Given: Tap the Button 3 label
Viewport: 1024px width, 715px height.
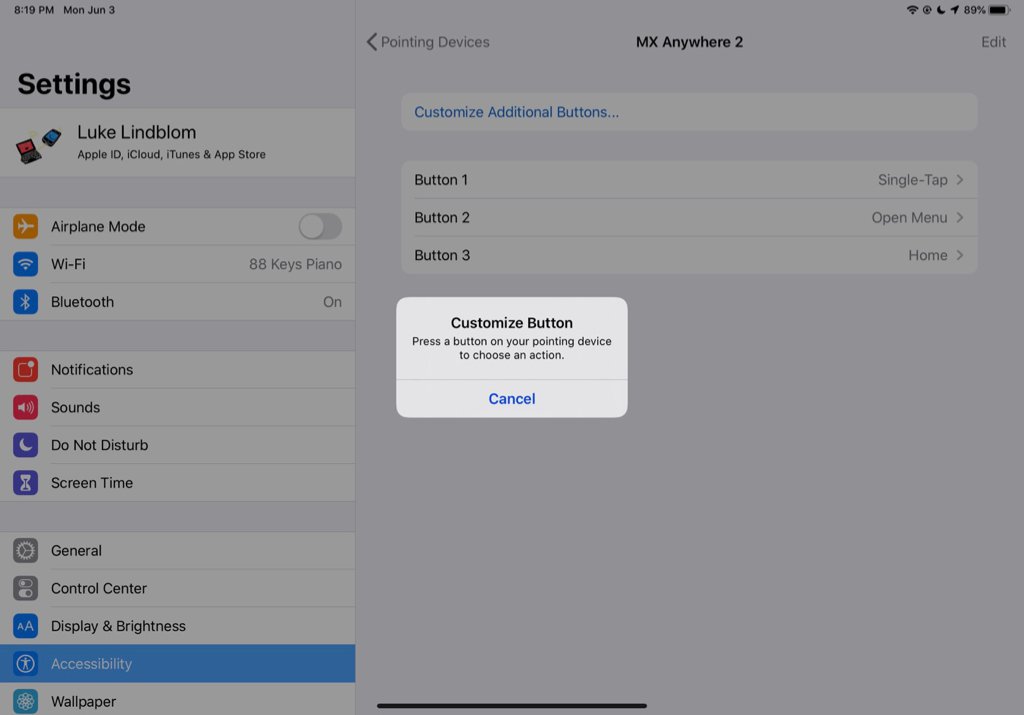Looking at the screenshot, I should pos(442,255).
